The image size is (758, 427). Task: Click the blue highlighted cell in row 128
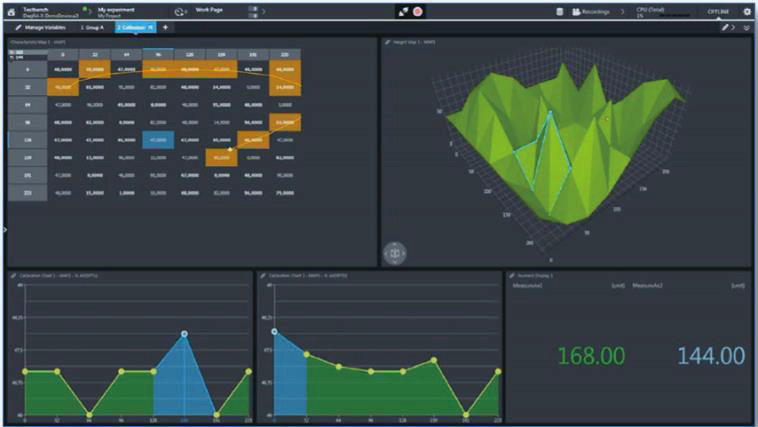tap(158, 140)
